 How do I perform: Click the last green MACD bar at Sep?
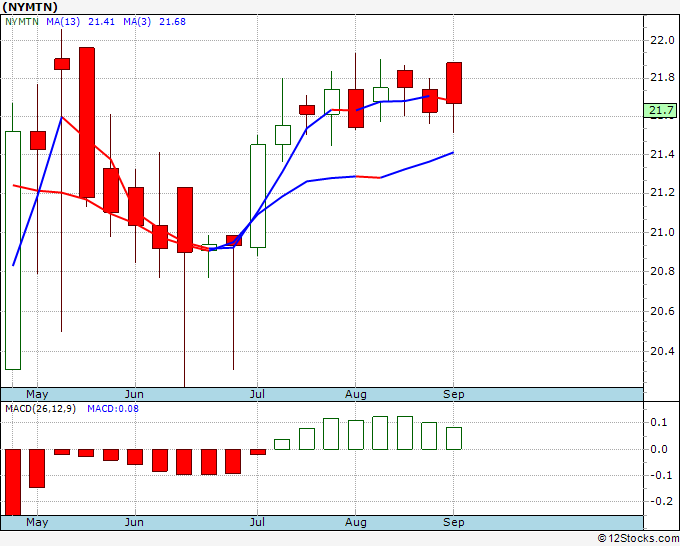454,438
